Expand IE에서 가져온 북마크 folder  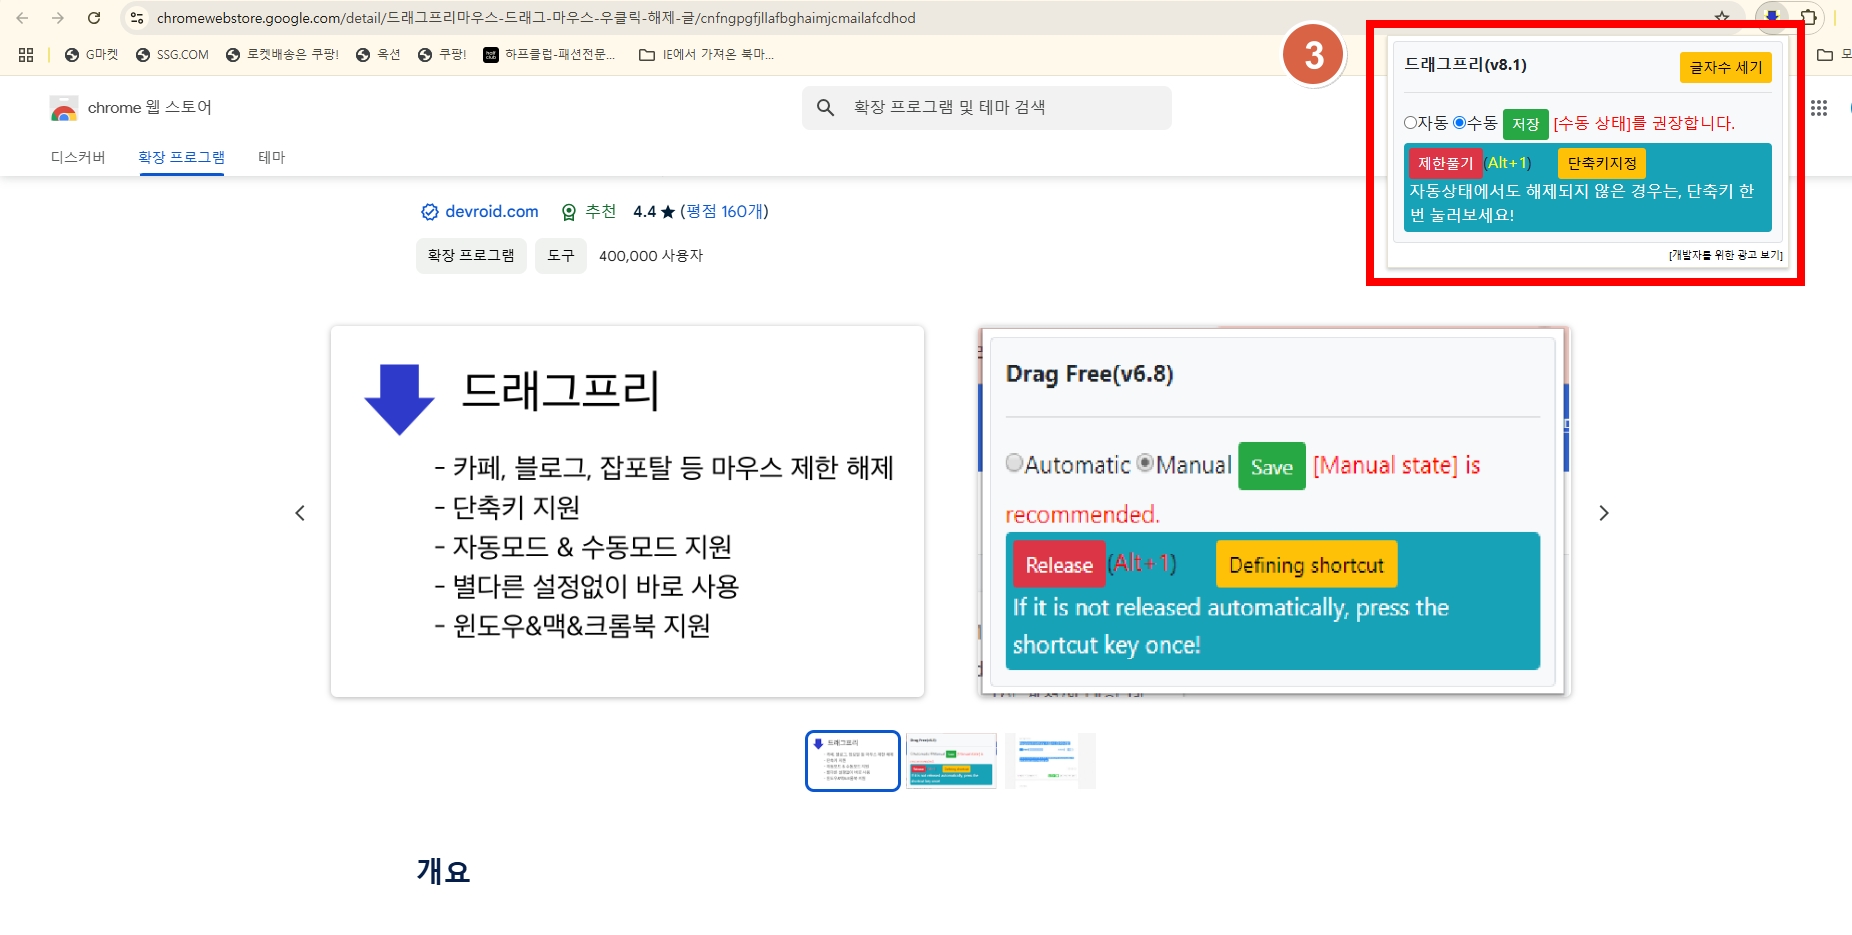point(706,55)
